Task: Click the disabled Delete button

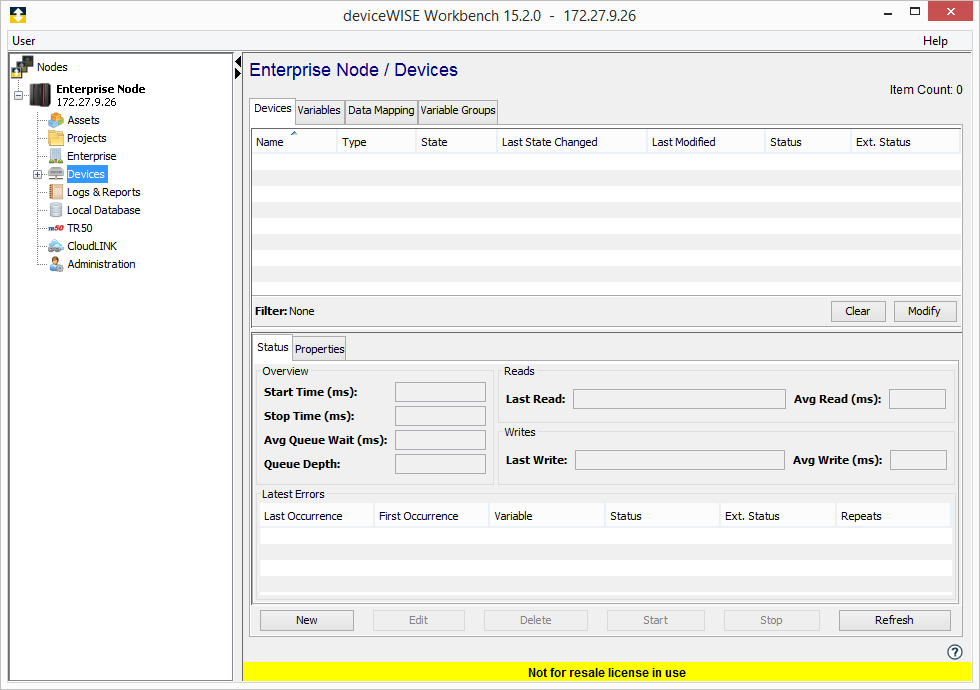Action: click(536, 620)
